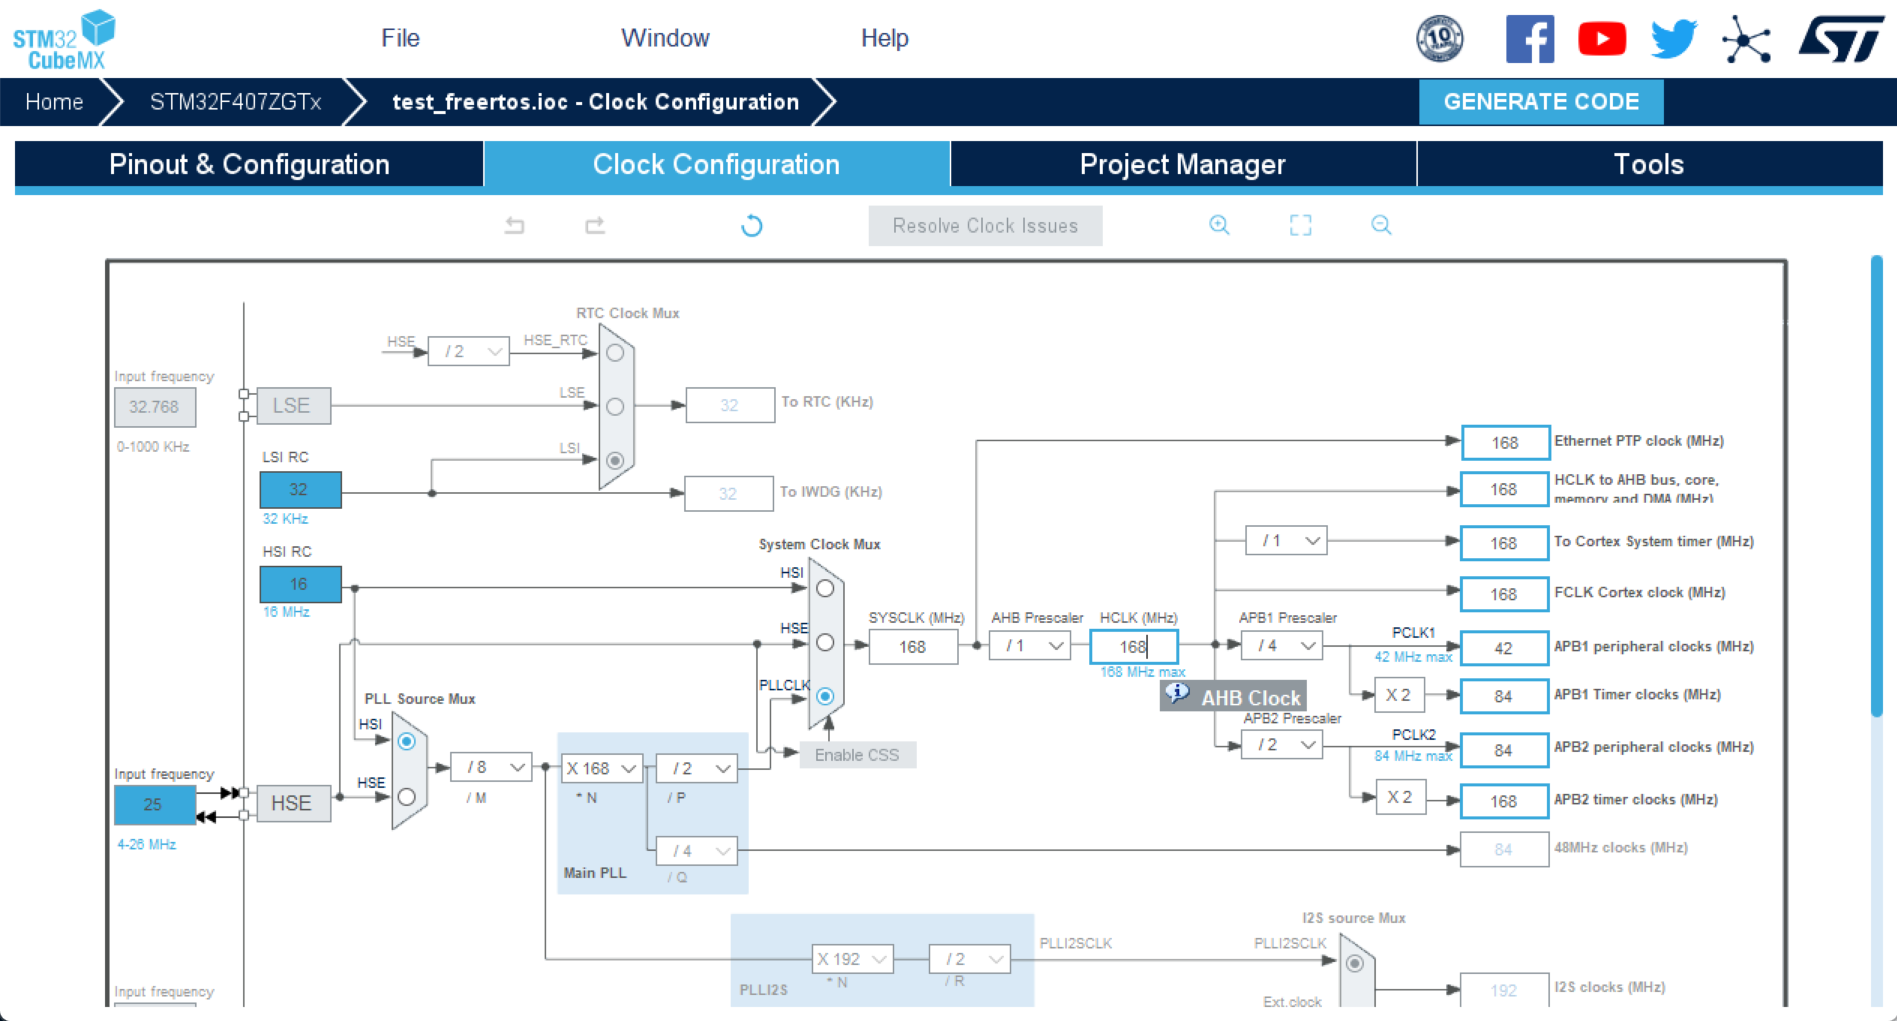This screenshot has height=1021, width=1897.
Task: Go to Home breadcrumb
Action: click(x=54, y=102)
